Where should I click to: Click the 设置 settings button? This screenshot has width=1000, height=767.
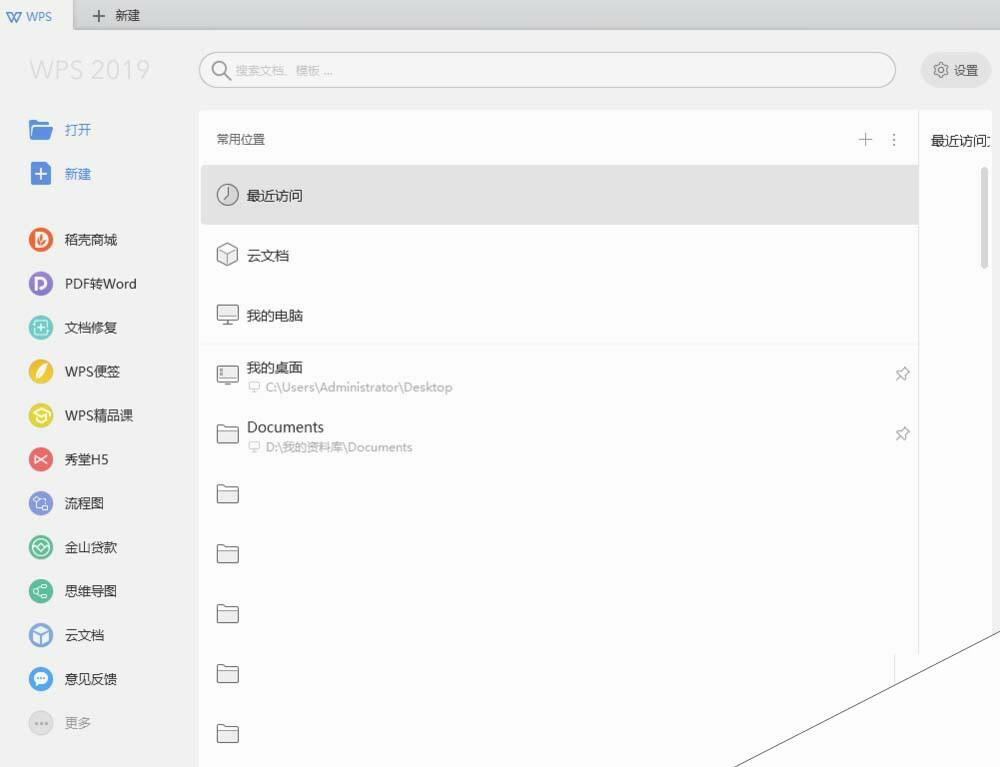pyautogui.click(x=955, y=70)
